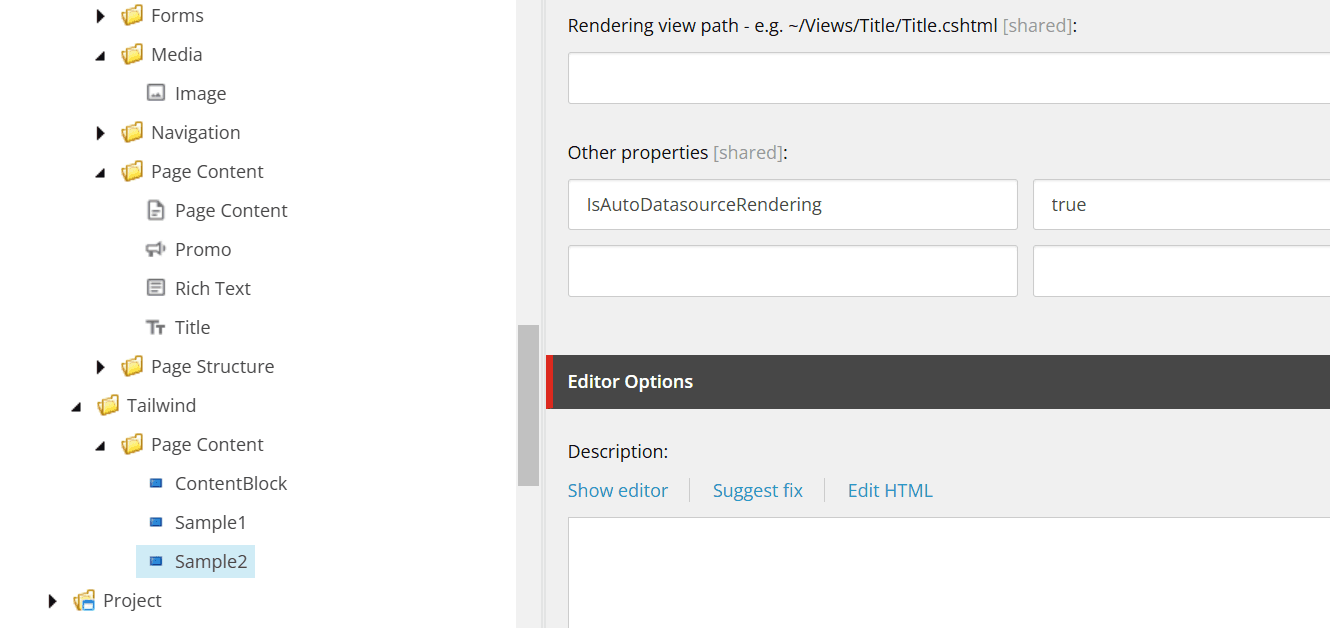
Task: Click the ContentBlock rendering icon
Action: [155, 483]
